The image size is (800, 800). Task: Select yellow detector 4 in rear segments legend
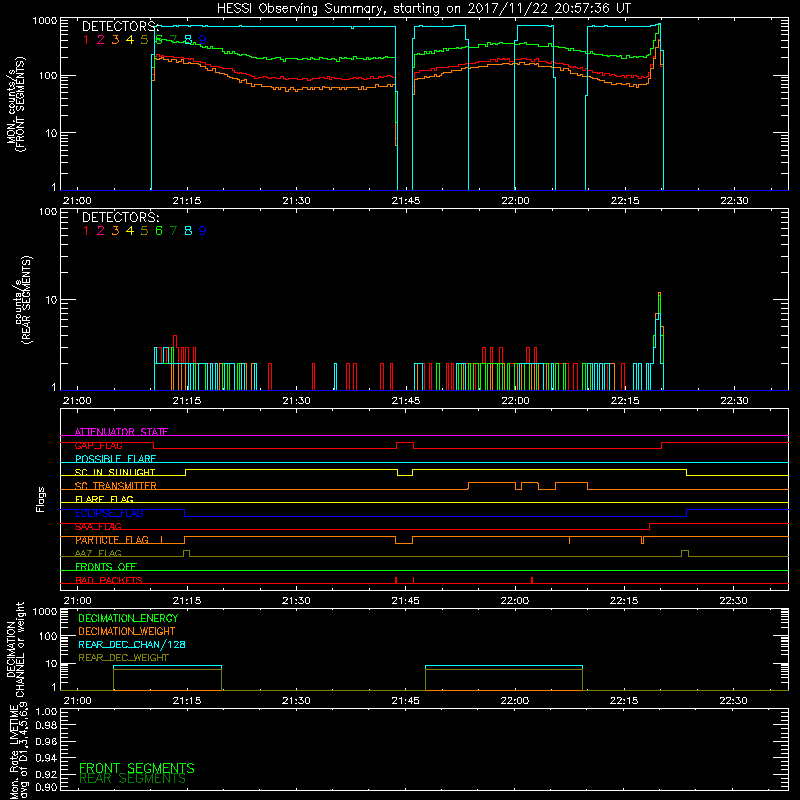tap(130, 231)
